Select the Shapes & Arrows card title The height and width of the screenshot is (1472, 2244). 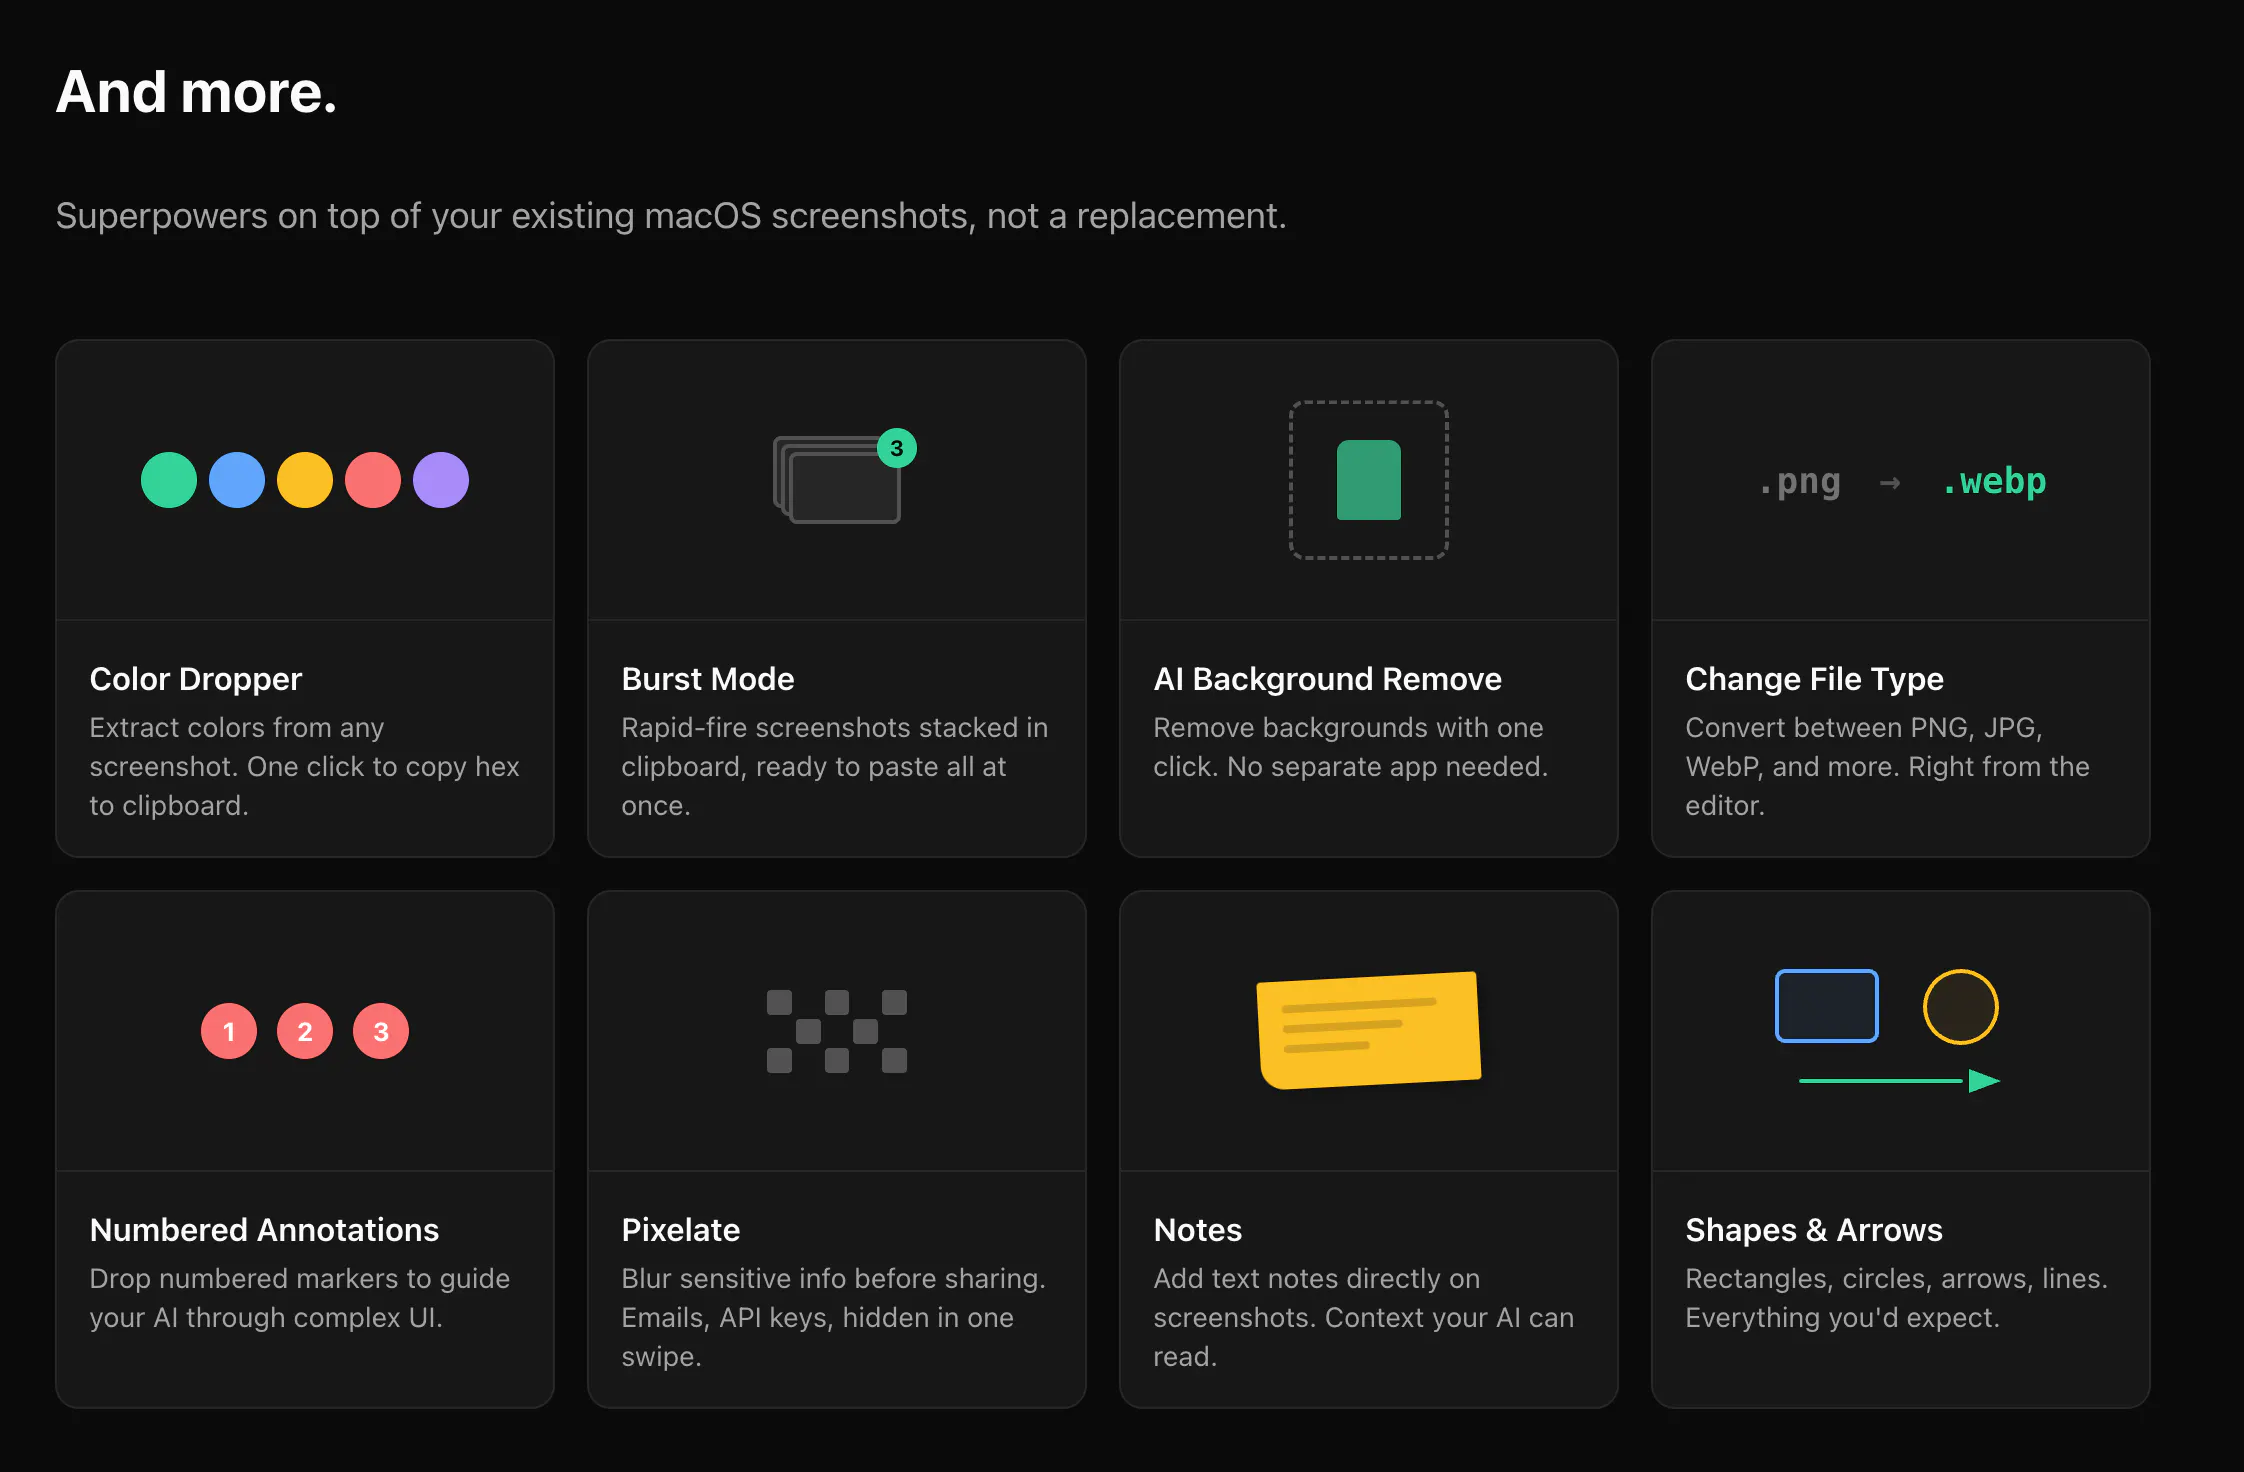[x=1814, y=1230]
